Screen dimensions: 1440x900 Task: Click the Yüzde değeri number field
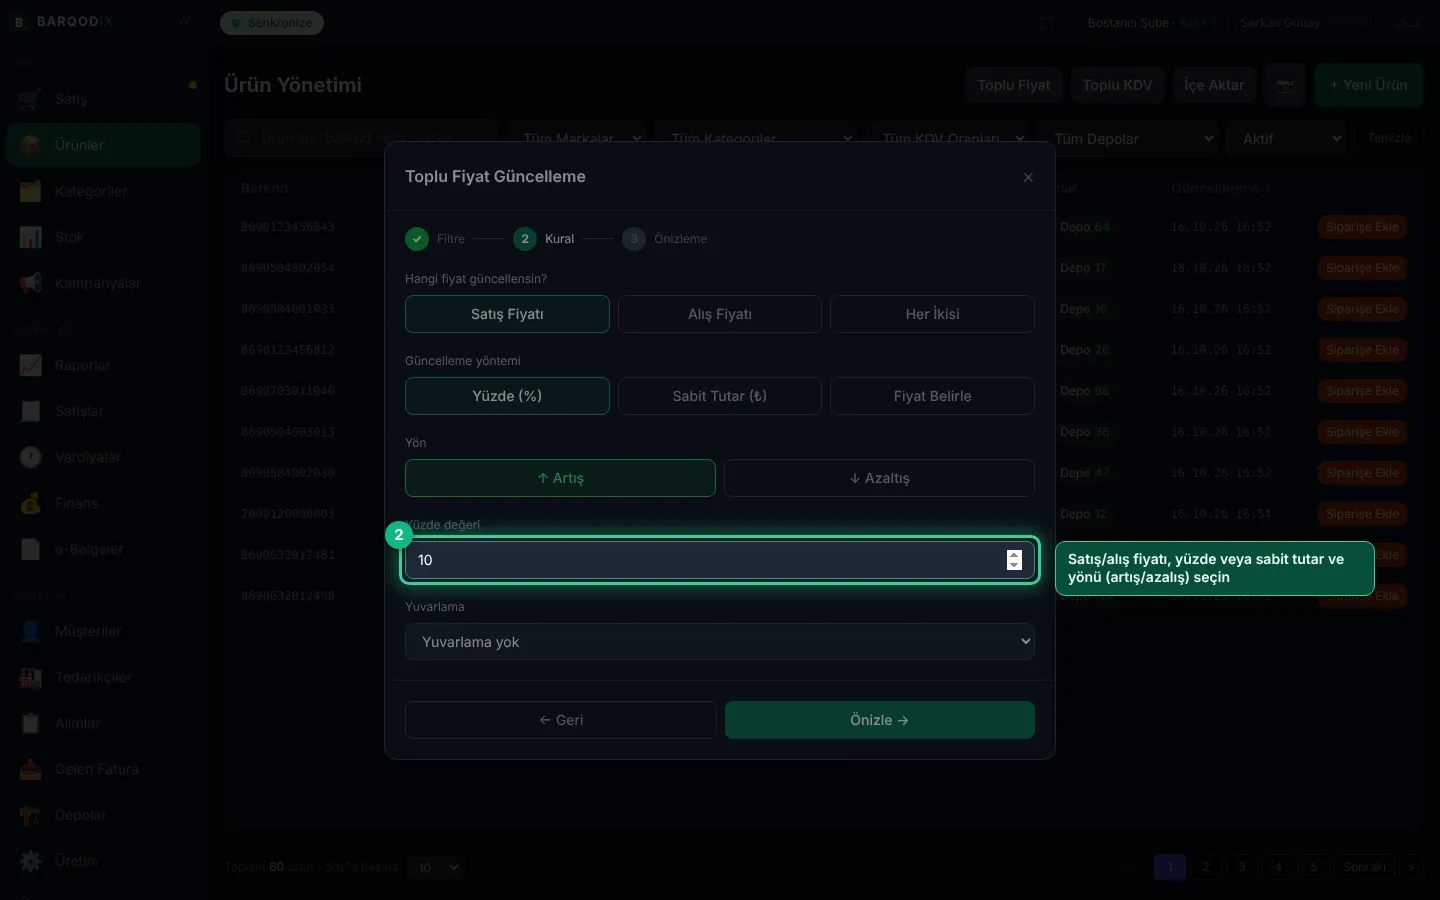click(720, 560)
